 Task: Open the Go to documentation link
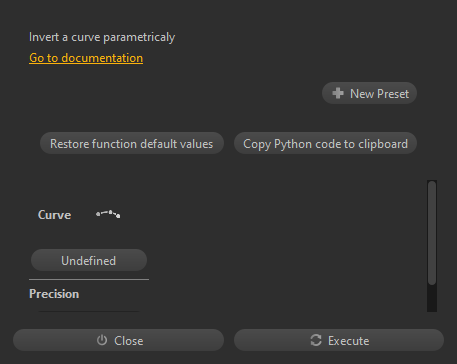(86, 58)
